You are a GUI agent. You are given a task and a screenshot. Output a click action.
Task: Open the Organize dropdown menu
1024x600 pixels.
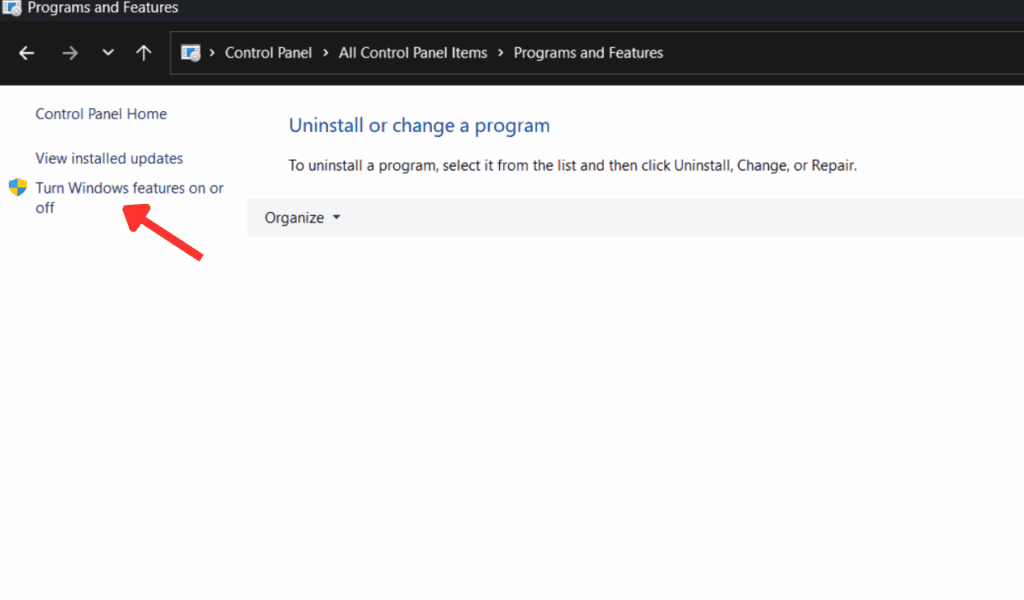point(302,217)
